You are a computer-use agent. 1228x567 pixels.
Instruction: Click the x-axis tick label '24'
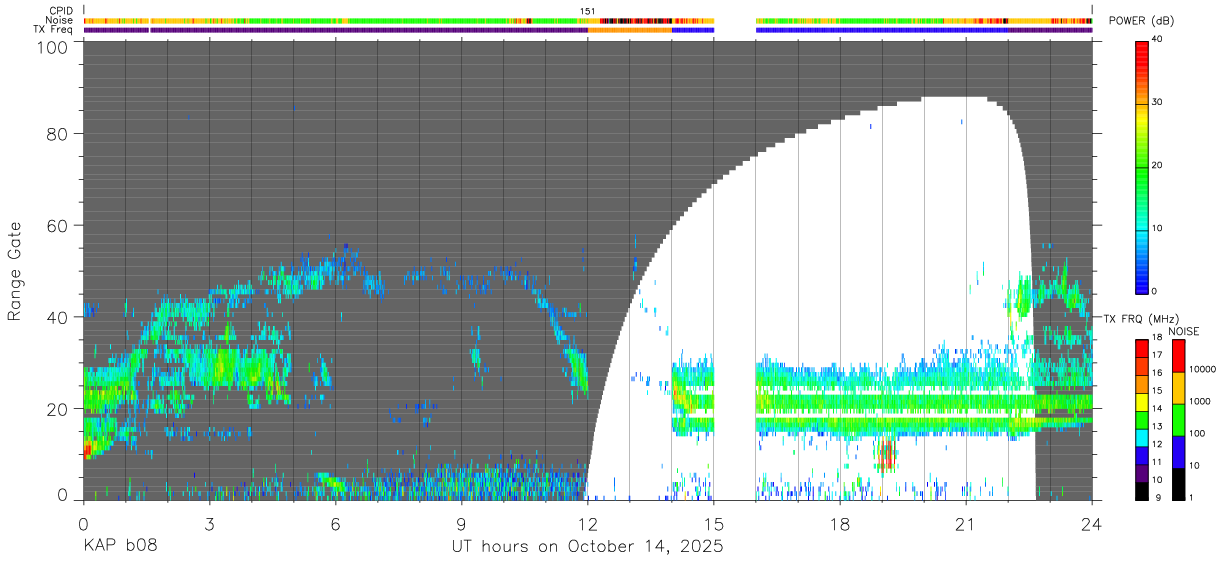(x=1092, y=523)
